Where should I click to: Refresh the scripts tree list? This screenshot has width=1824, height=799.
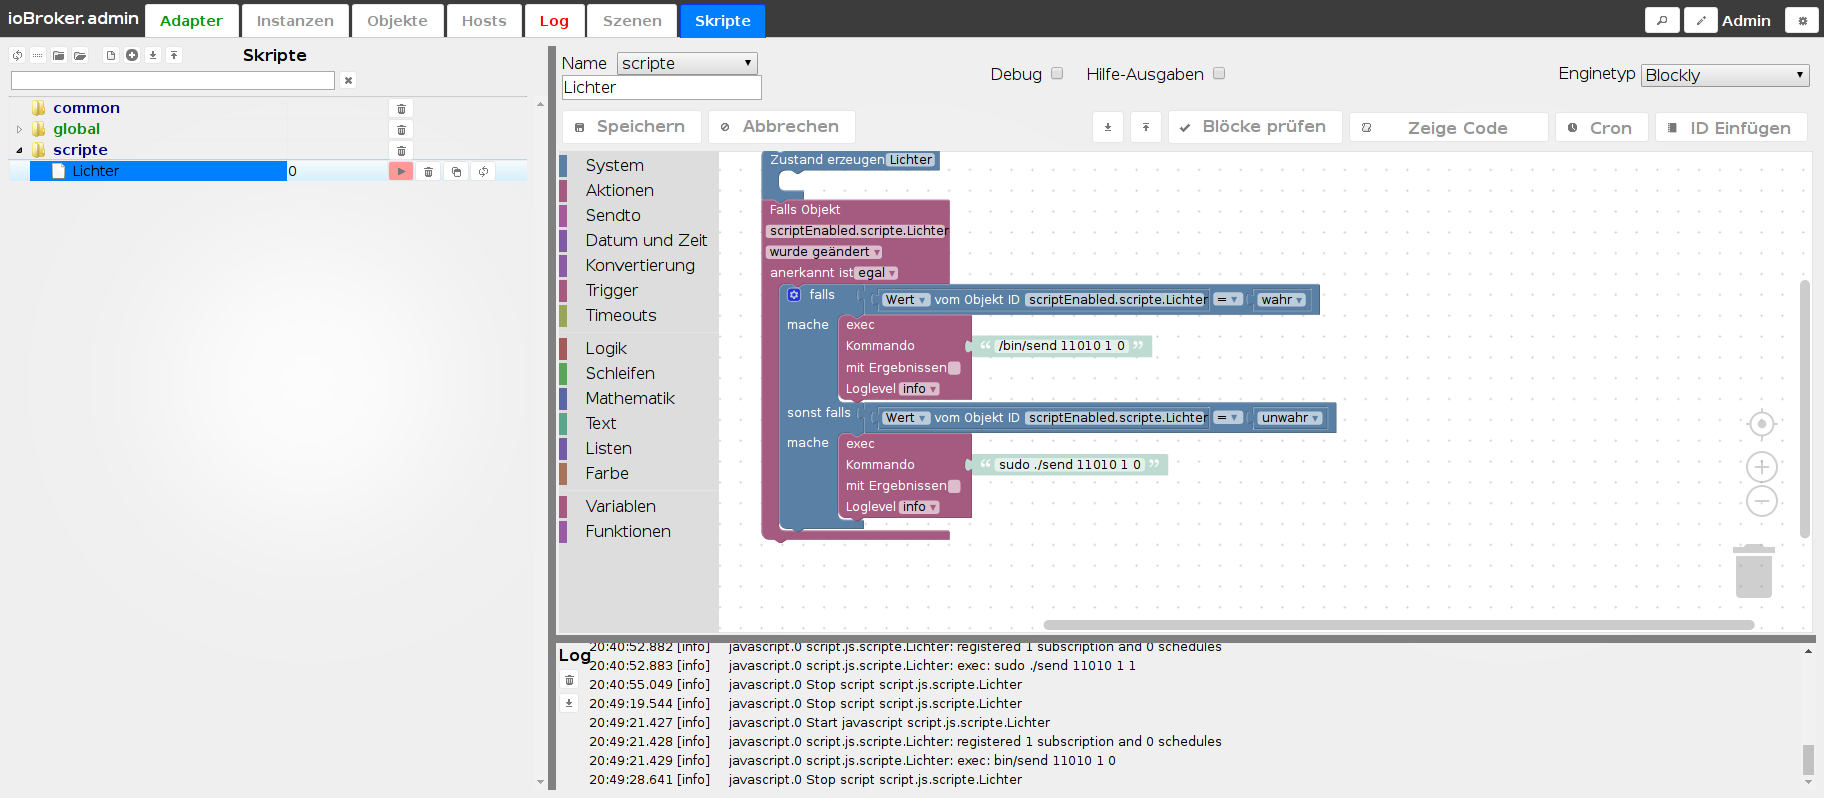pyautogui.click(x=17, y=55)
